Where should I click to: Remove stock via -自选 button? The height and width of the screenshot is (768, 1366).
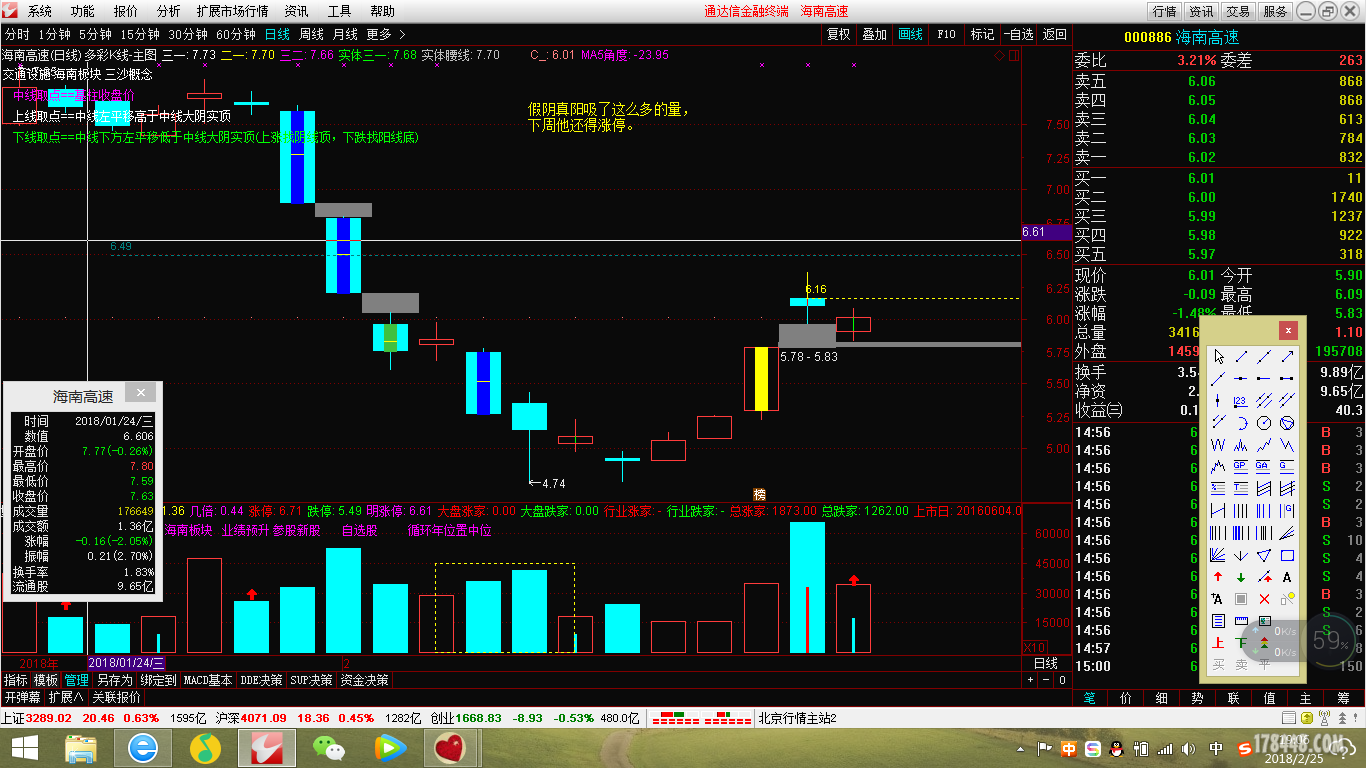1018,34
